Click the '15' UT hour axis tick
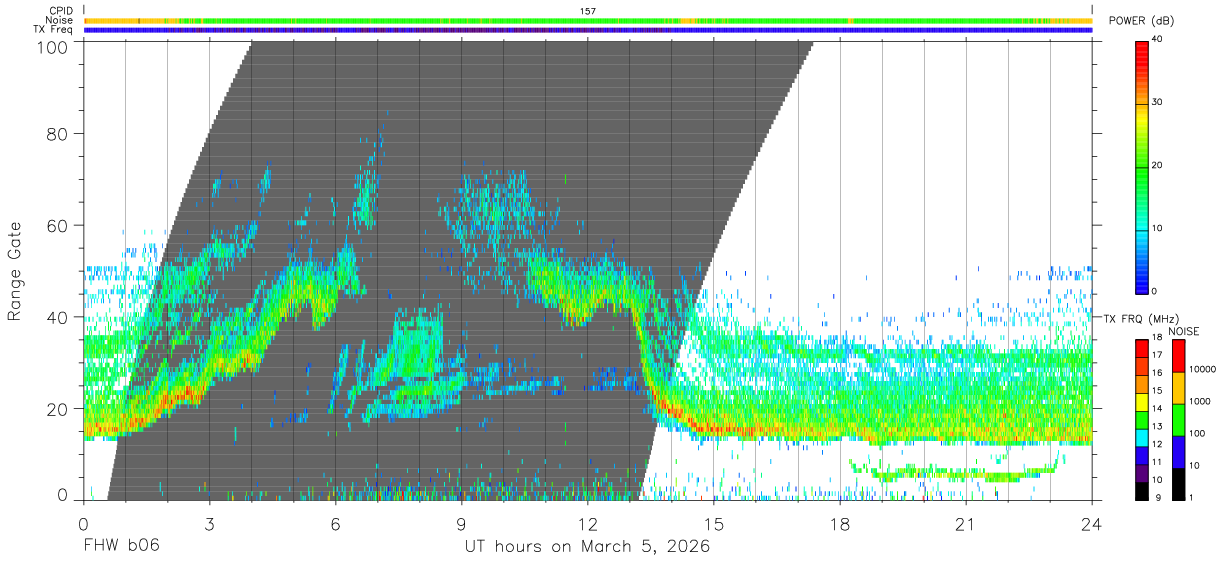The height and width of the screenshot is (567, 1228). coord(714,525)
